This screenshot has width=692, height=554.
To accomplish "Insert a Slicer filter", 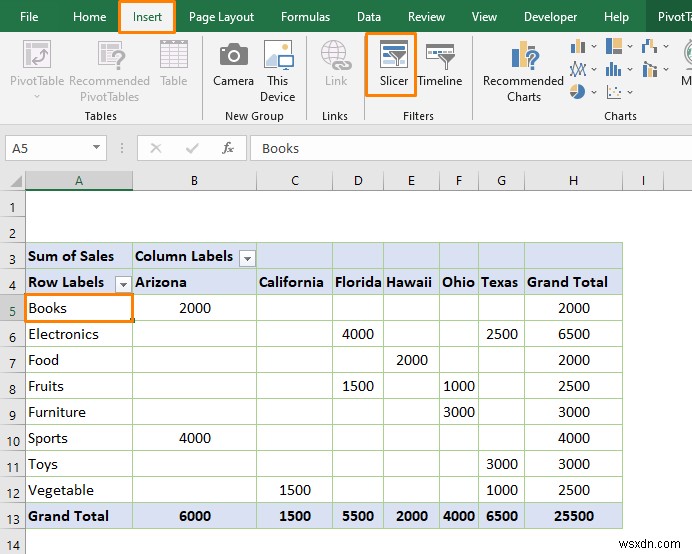I will pos(394,64).
